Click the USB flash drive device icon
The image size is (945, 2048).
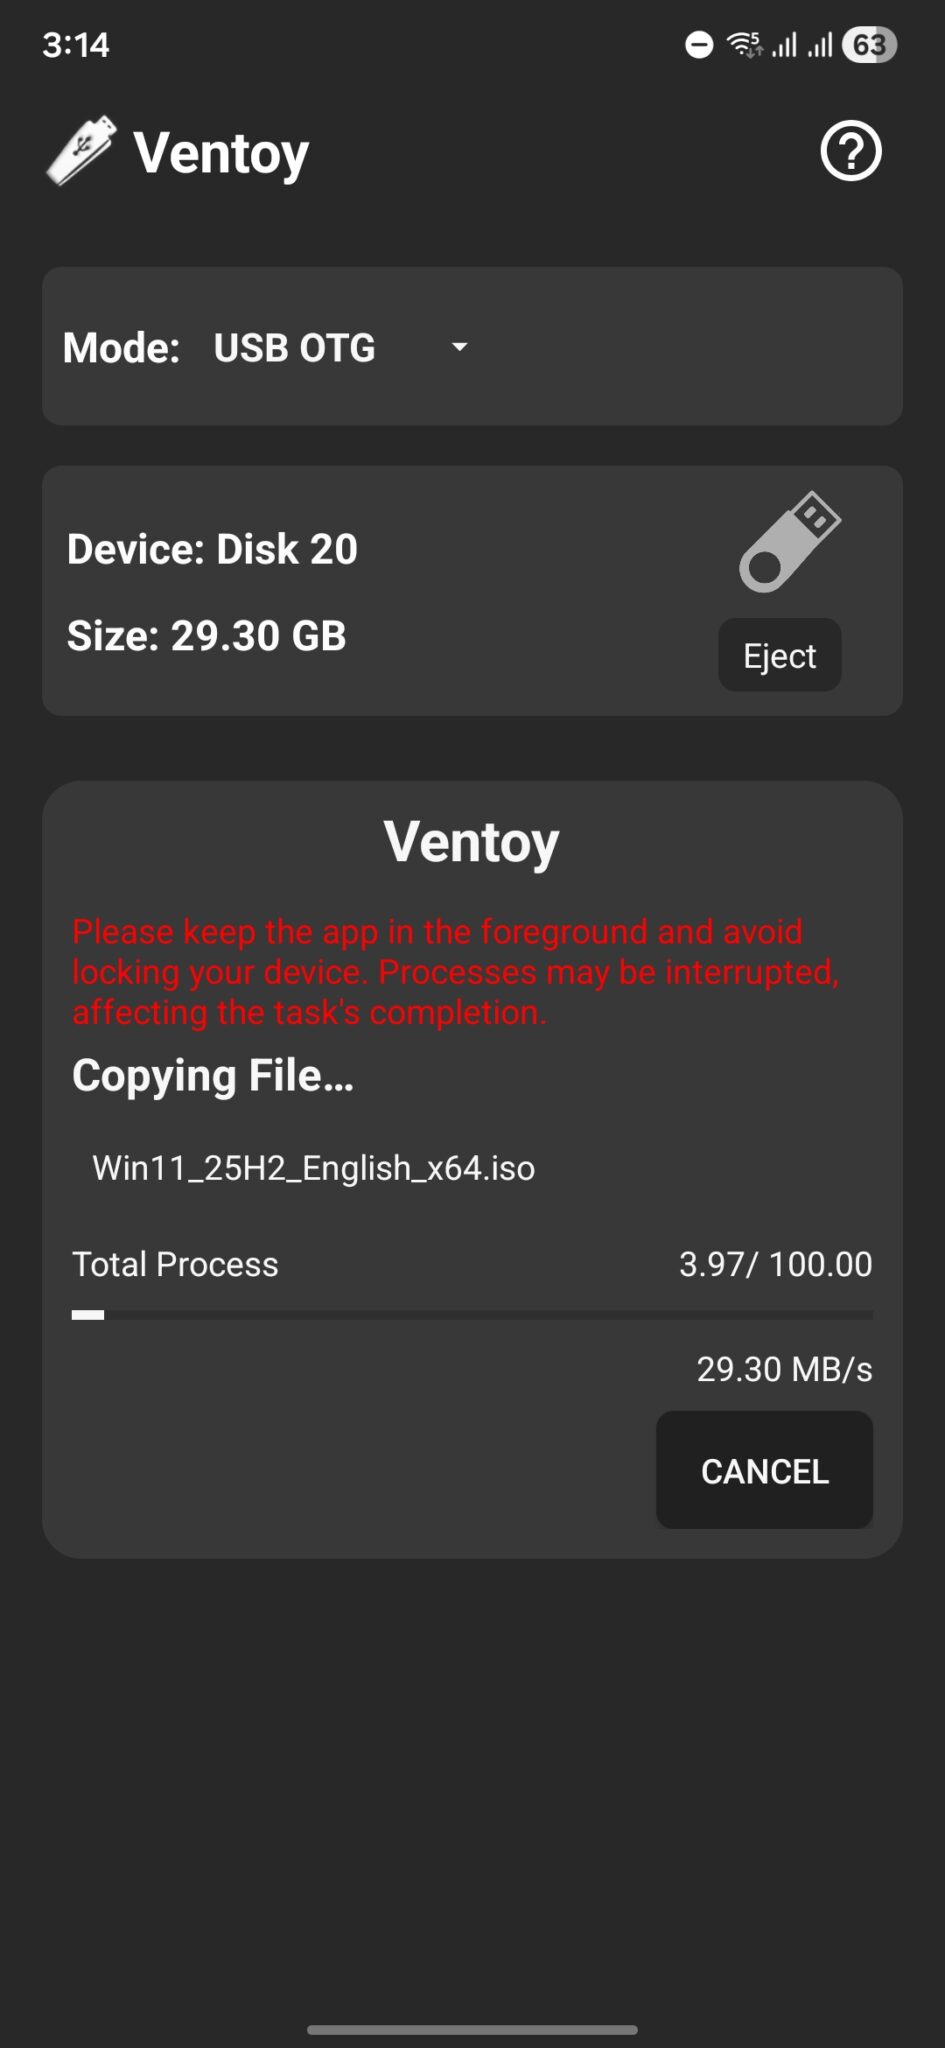[789, 541]
